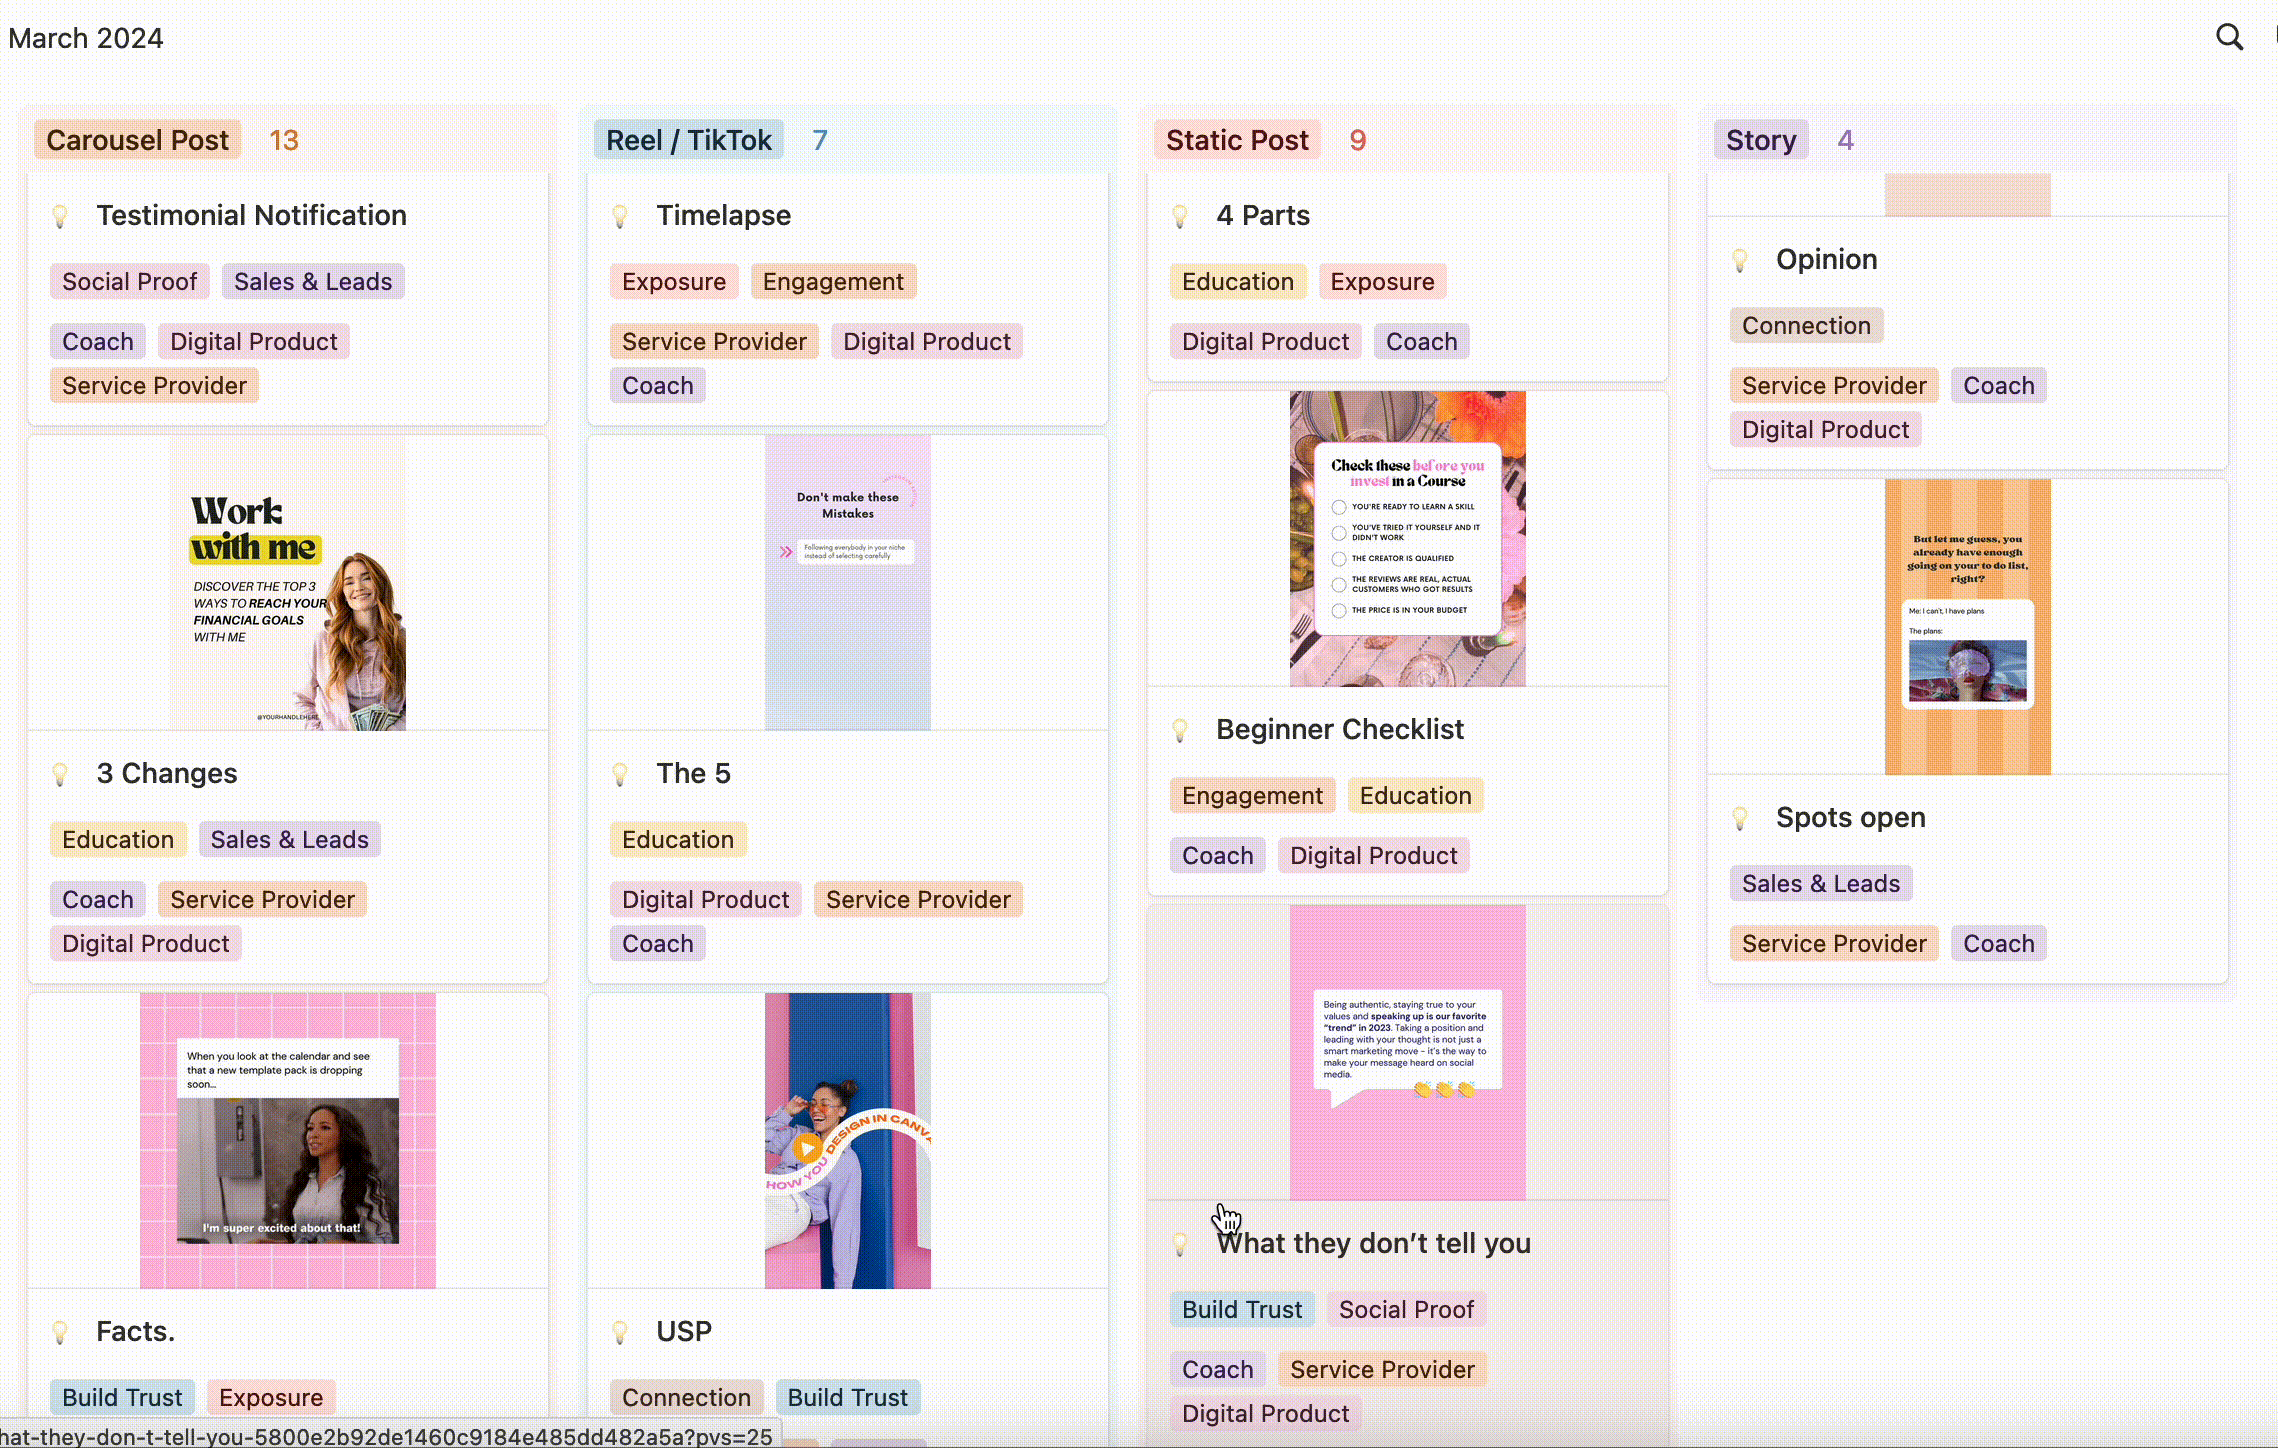Viewport: 2278px width, 1448px height.
Task: Click Social Proof tag on Testimonial Notification
Action: (x=129, y=282)
